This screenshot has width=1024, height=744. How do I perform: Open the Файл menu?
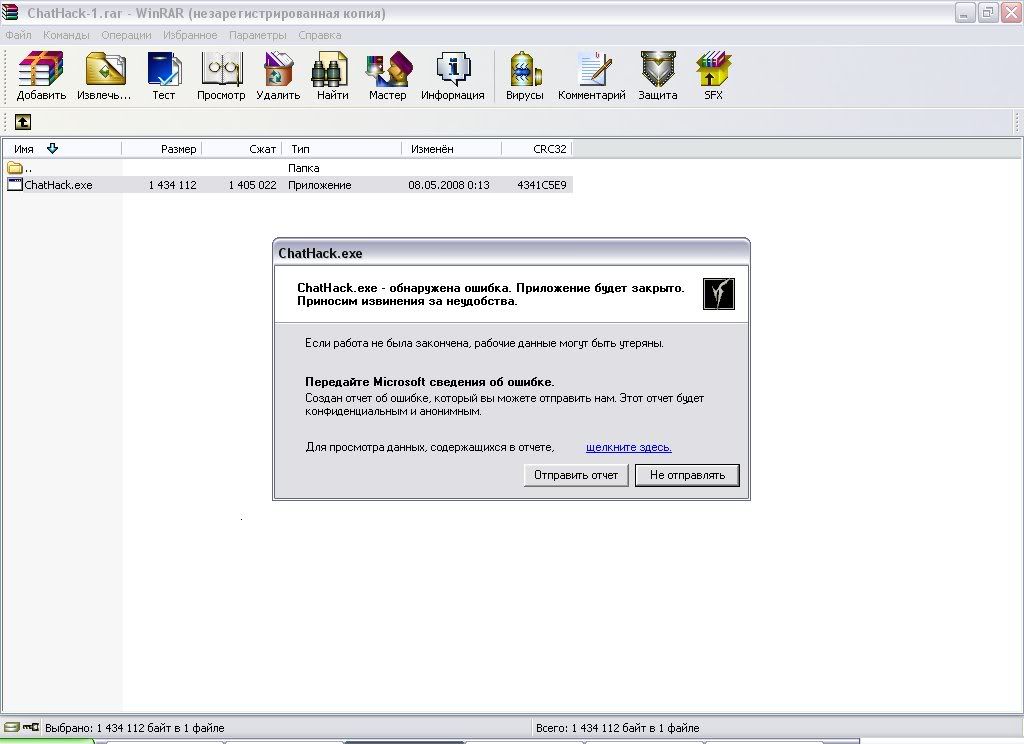coord(18,35)
